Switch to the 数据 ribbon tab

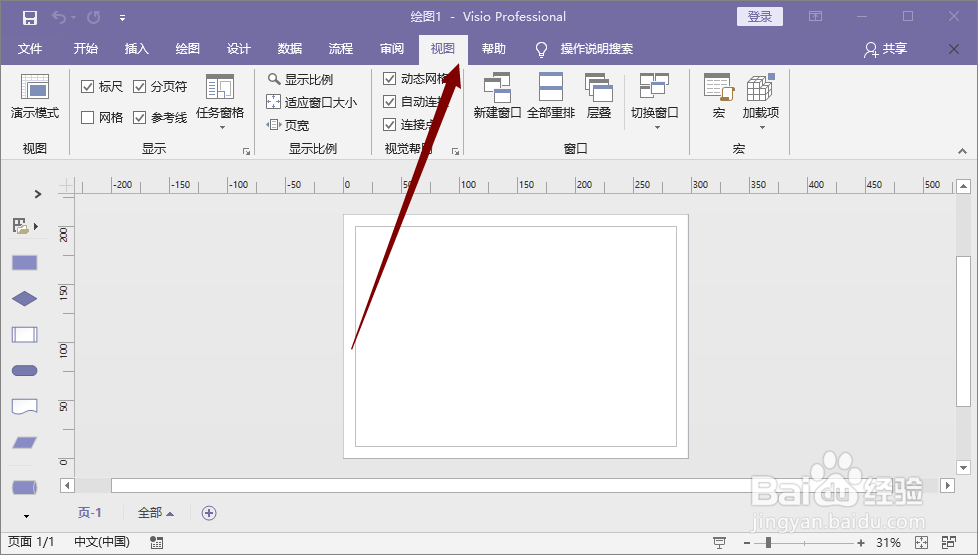pos(290,49)
